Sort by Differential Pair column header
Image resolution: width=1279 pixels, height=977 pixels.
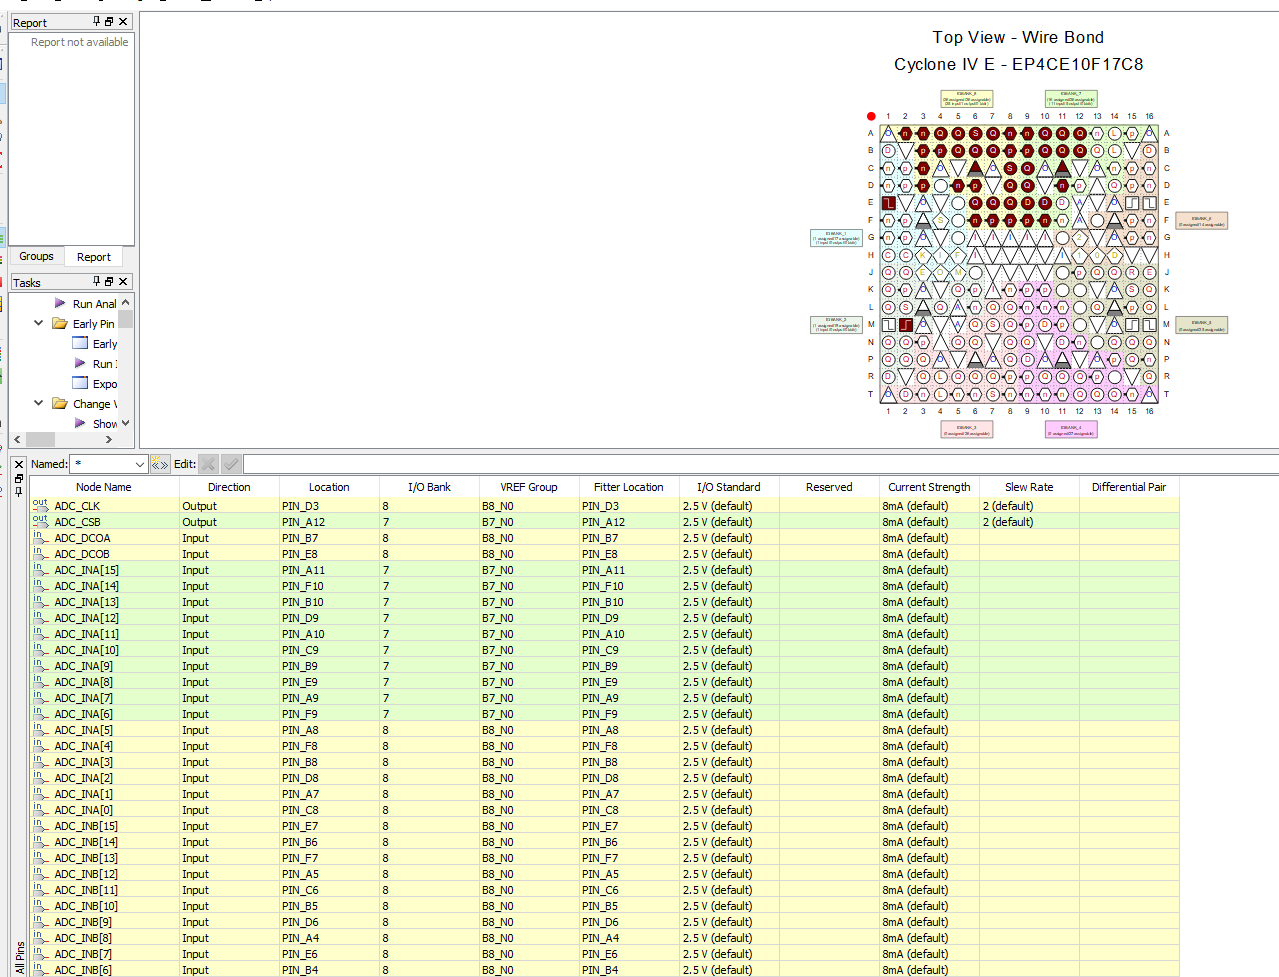pos(1129,487)
